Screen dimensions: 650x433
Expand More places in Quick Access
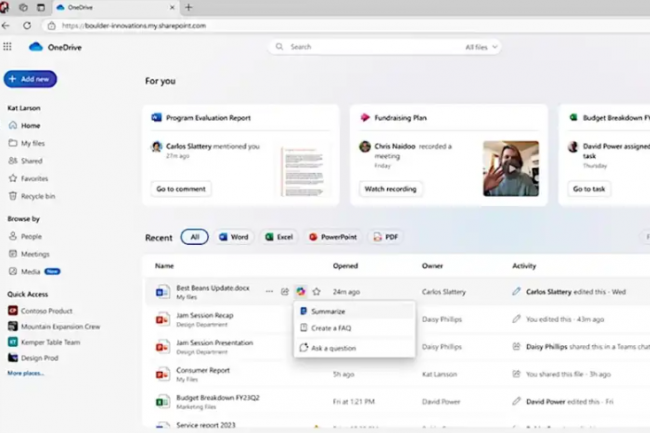point(26,373)
